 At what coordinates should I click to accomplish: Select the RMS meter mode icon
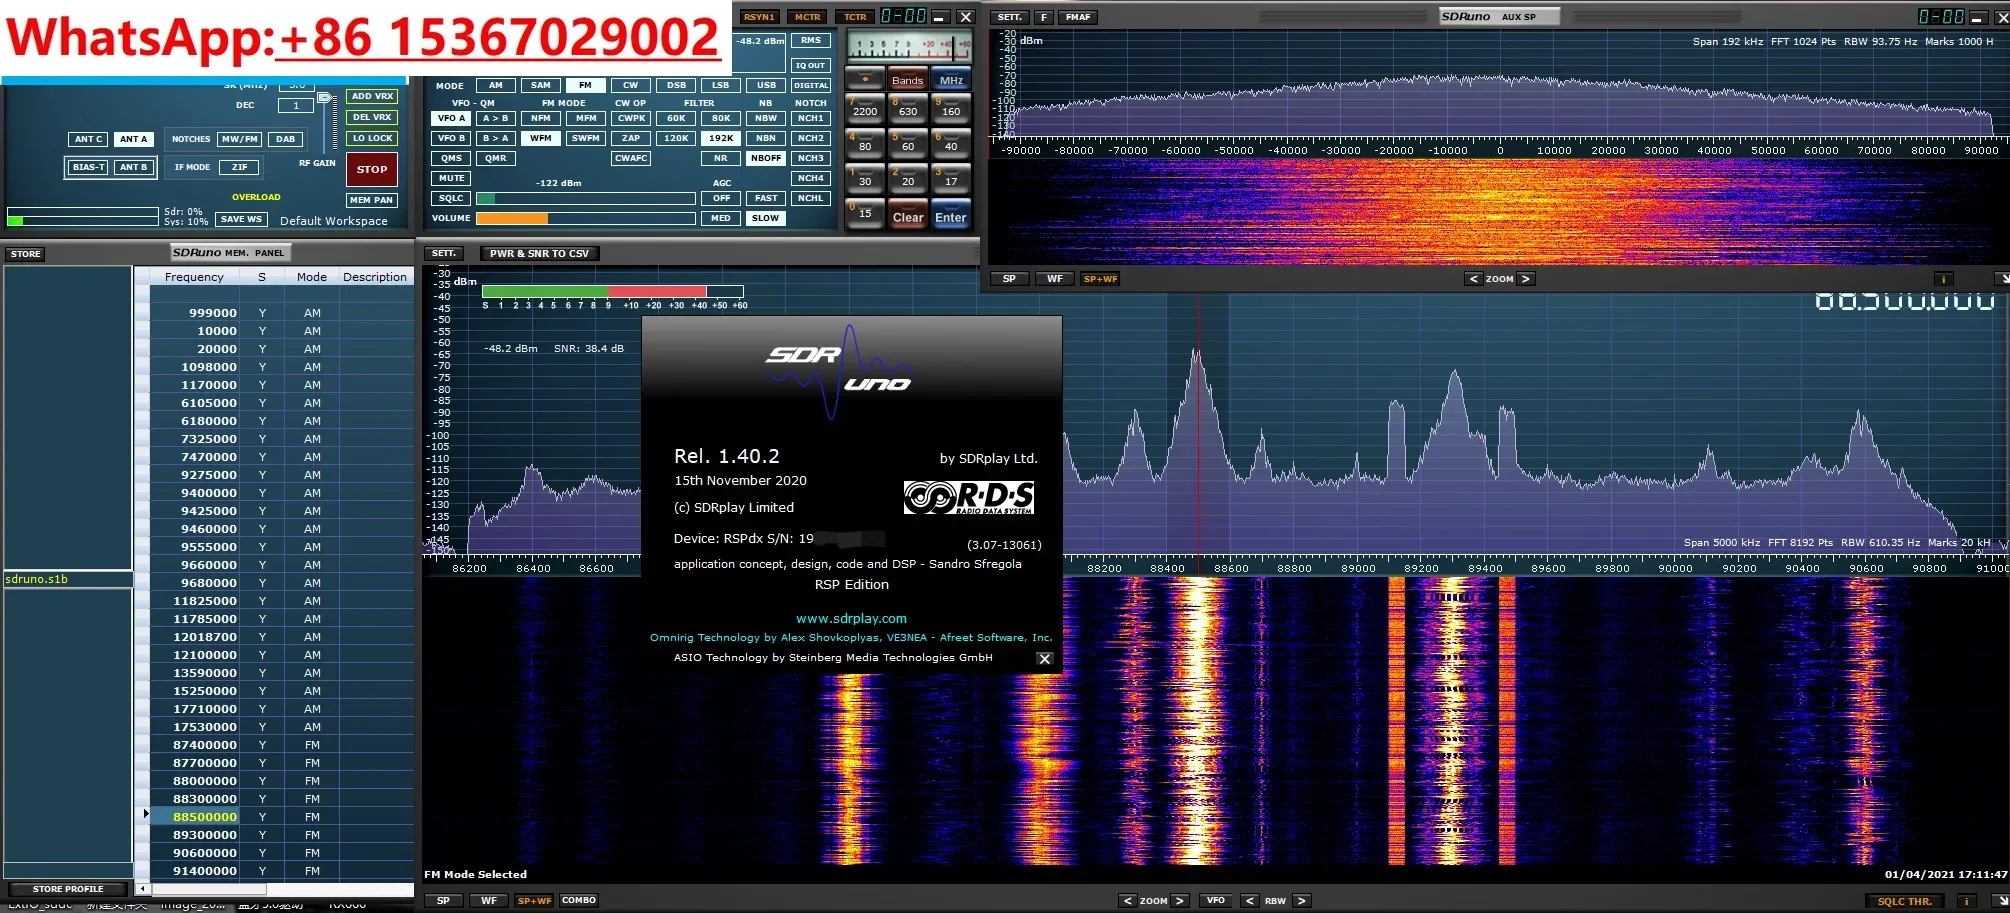click(811, 40)
